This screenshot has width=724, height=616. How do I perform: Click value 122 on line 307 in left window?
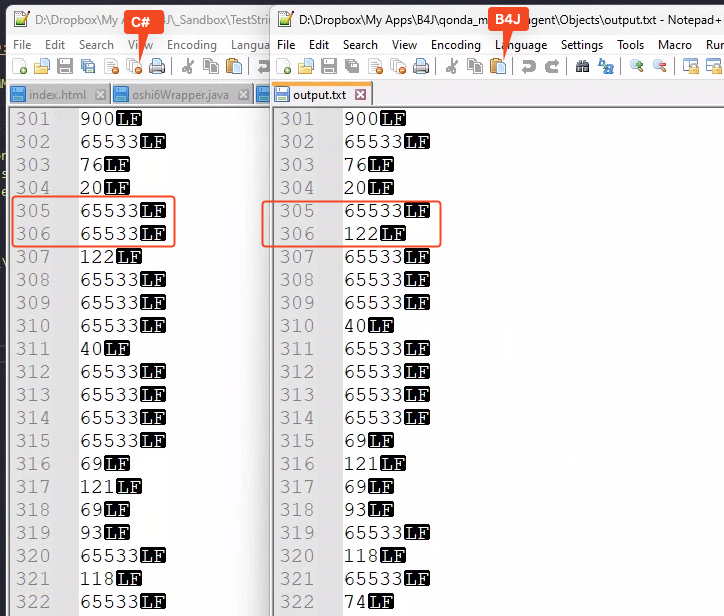97,257
